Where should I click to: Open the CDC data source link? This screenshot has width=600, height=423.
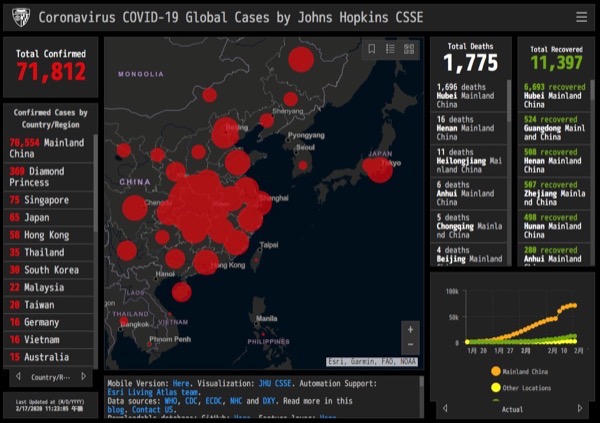[191, 401]
